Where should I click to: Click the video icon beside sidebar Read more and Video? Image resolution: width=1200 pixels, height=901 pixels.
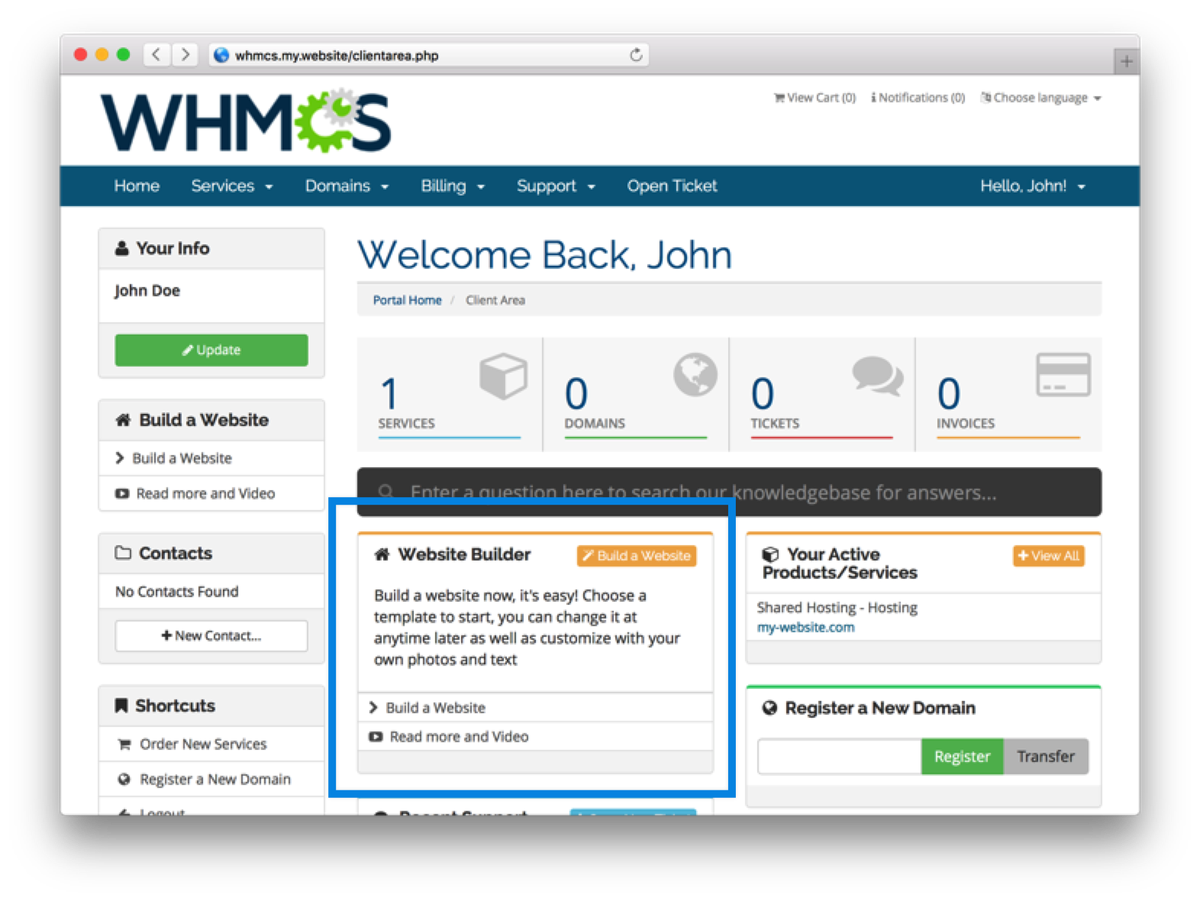123,494
